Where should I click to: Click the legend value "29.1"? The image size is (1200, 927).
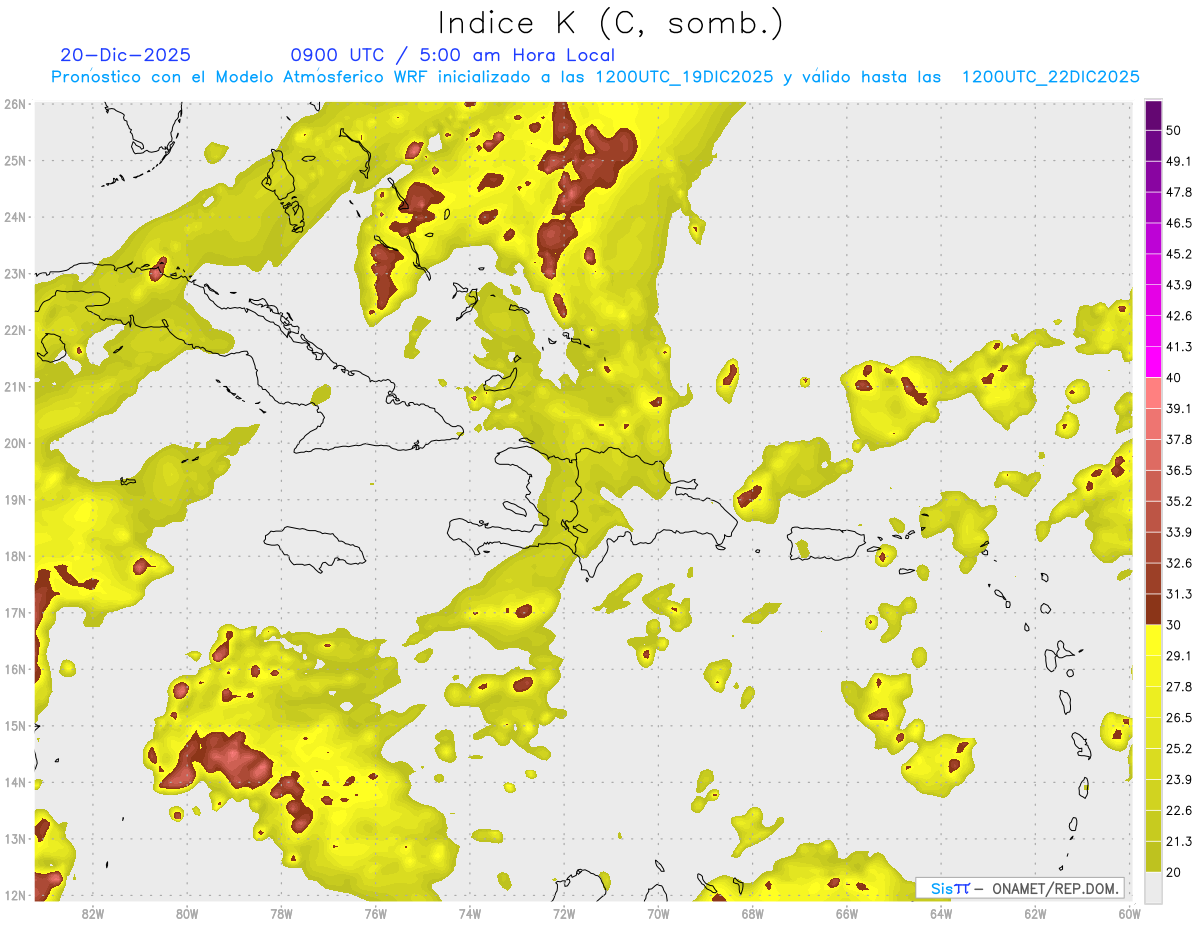[1179, 656]
